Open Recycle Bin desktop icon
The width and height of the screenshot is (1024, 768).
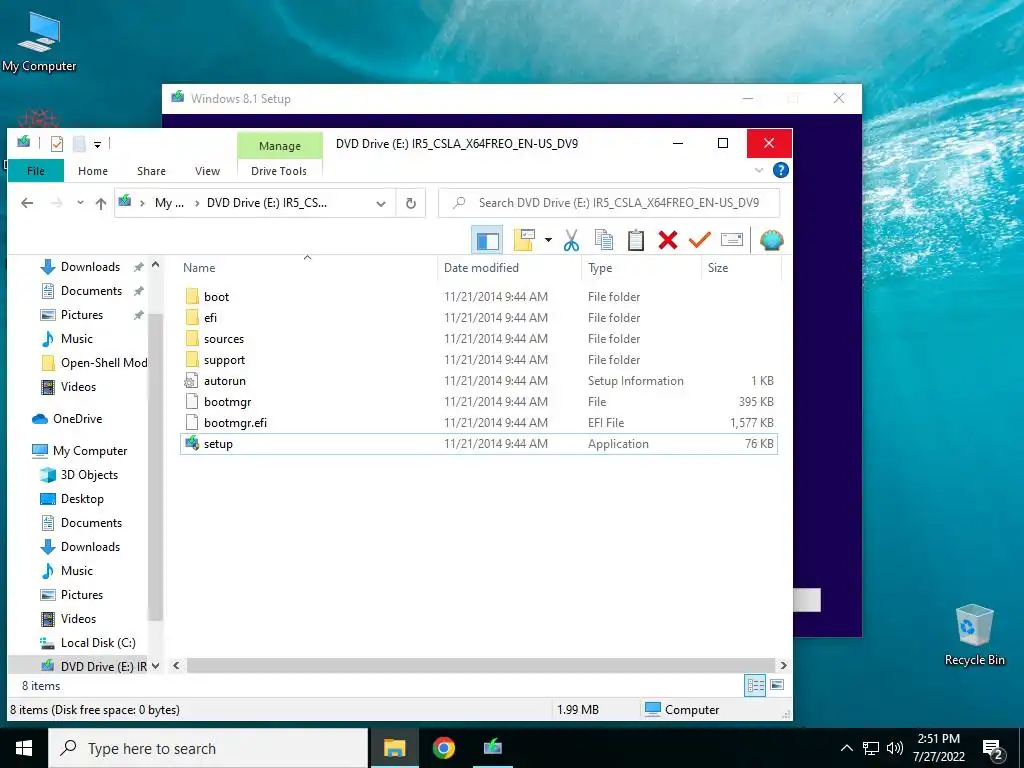pyautogui.click(x=974, y=635)
